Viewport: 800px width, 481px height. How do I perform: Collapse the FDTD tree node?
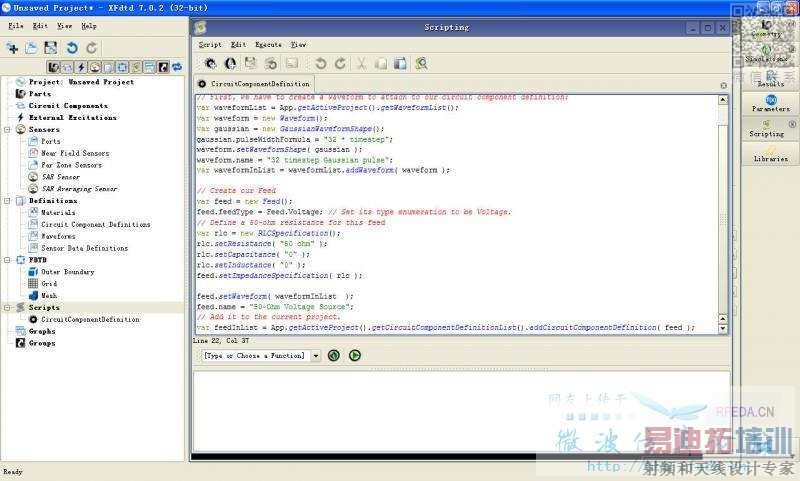[7, 260]
